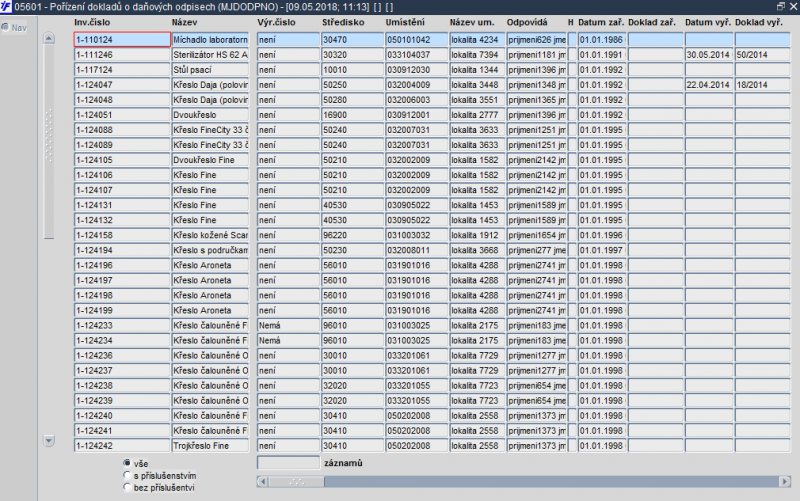
Task: Select inventory number 1-111246
Action: [x=122, y=55]
